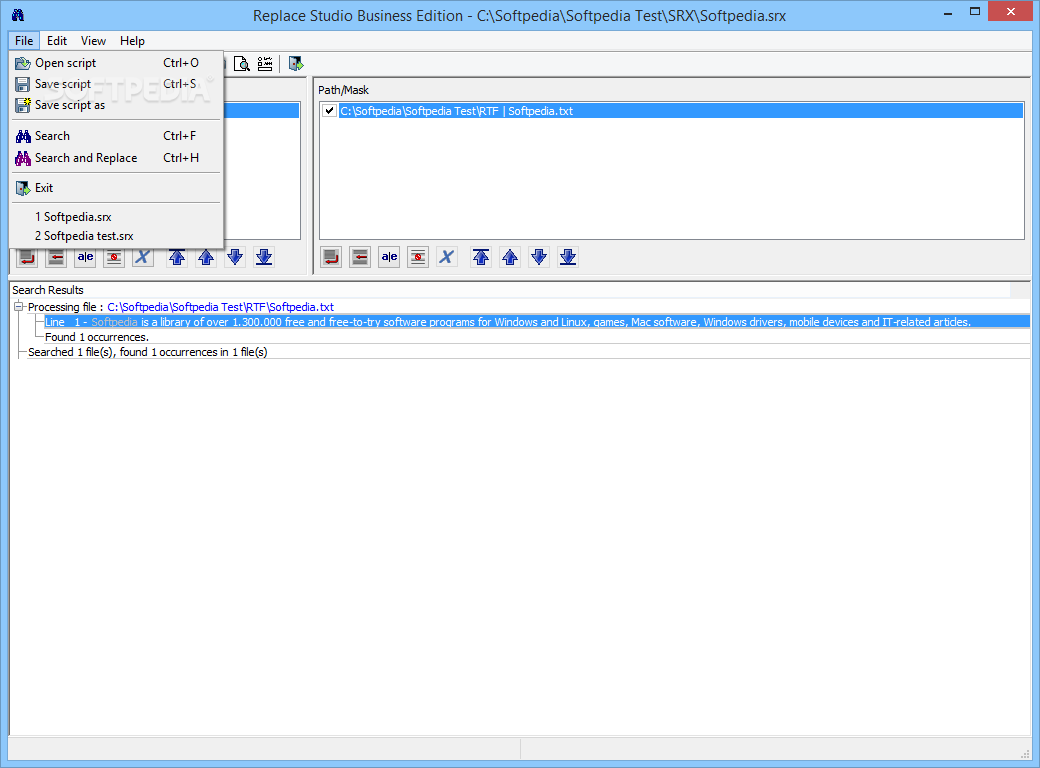Select 'Found 1 occurrences.' result row
The image size is (1040, 768).
click(x=97, y=337)
